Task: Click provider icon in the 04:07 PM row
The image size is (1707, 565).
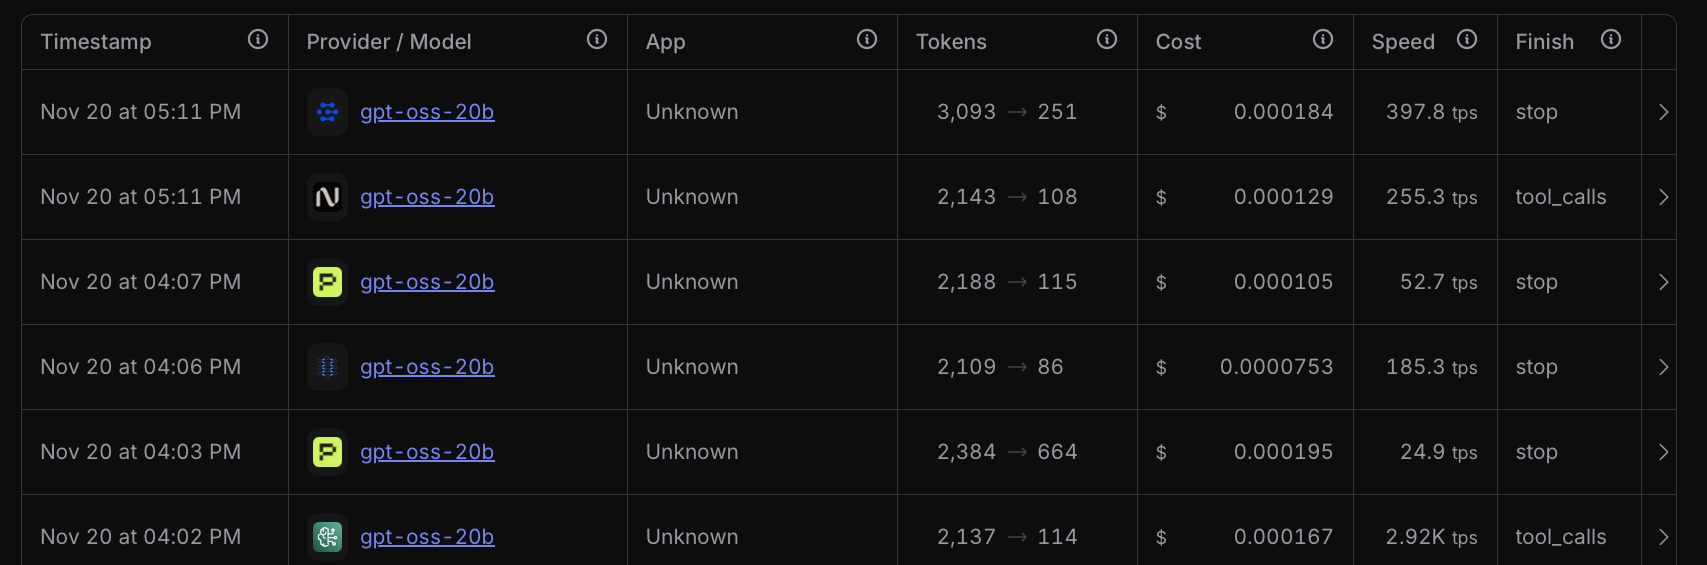Action: [x=327, y=282]
